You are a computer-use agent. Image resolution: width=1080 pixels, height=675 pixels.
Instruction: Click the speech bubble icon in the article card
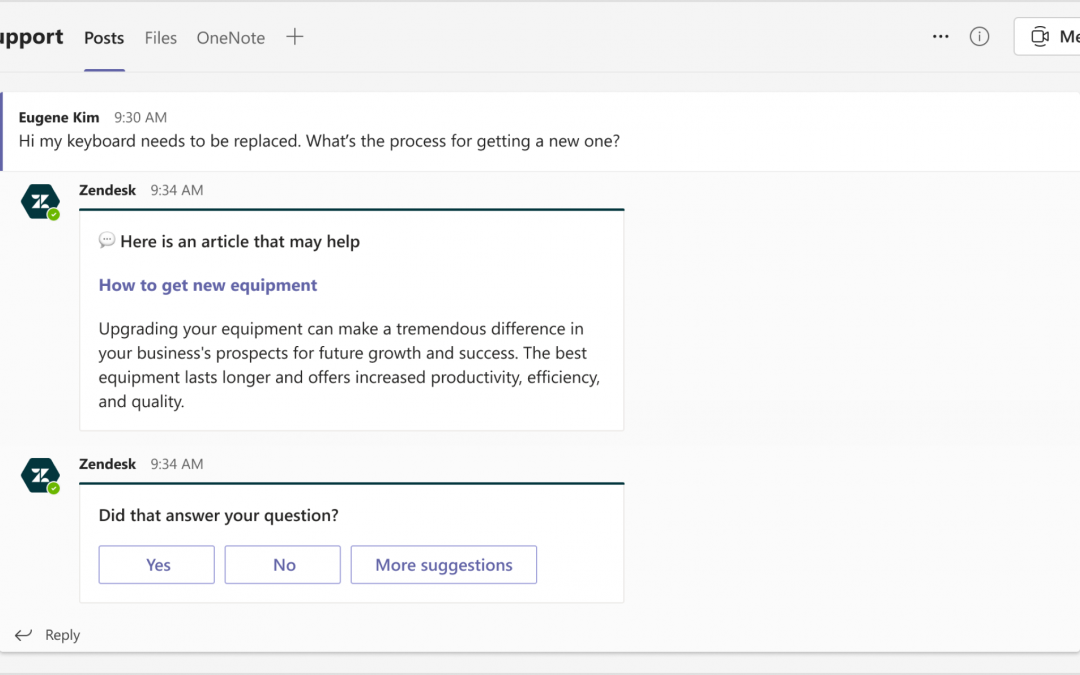click(107, 241)
